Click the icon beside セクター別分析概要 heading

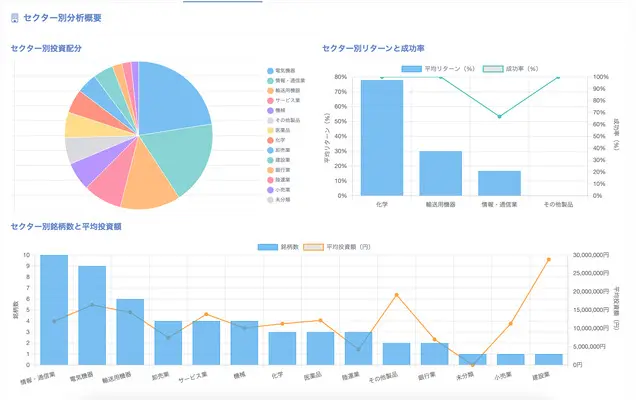pyautogui.click(x=15, y=18)
